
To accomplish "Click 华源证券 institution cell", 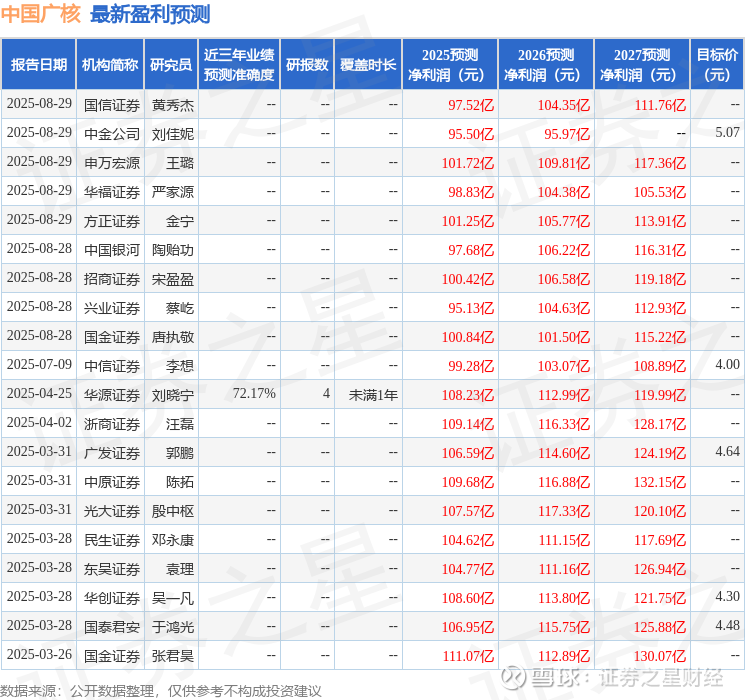I will (x=112, y=395).
